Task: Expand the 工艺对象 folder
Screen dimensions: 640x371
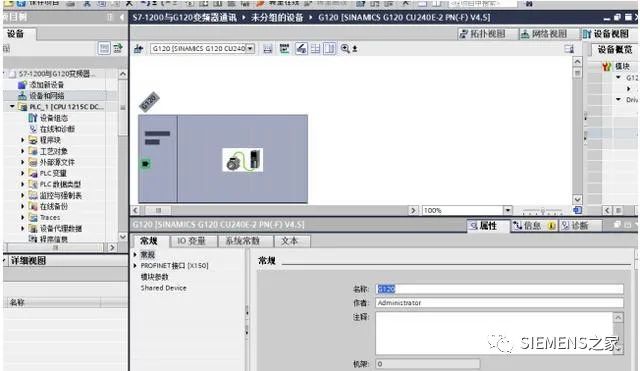Action: 22,151
